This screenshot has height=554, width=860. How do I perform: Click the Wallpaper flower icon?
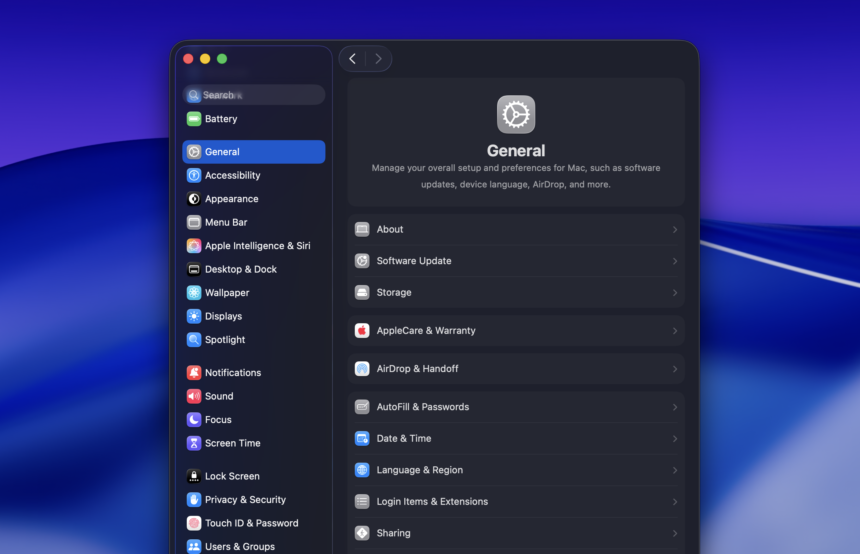point(194,293)
